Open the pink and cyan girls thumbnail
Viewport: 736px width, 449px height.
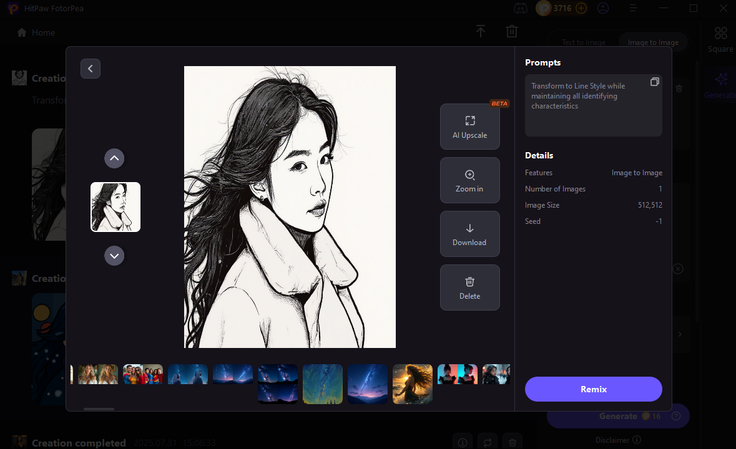click(458, 374)
